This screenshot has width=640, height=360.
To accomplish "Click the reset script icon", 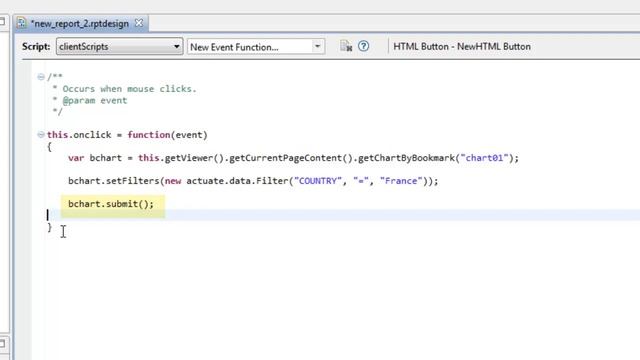I will [x=346, y=46].
